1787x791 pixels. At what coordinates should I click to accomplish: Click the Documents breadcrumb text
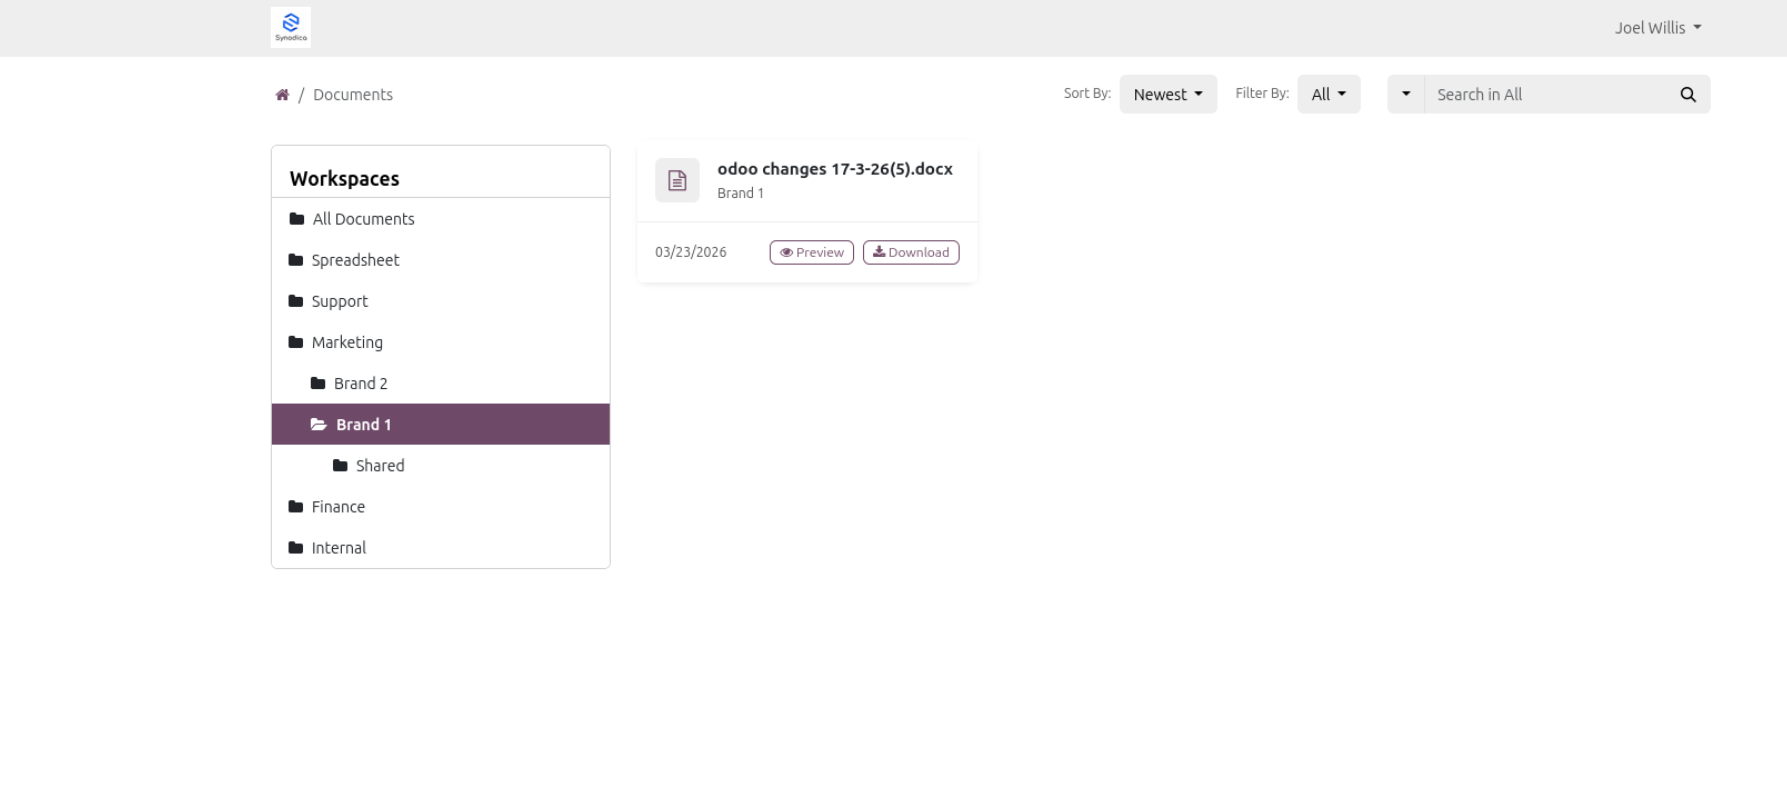pos(353,95)
